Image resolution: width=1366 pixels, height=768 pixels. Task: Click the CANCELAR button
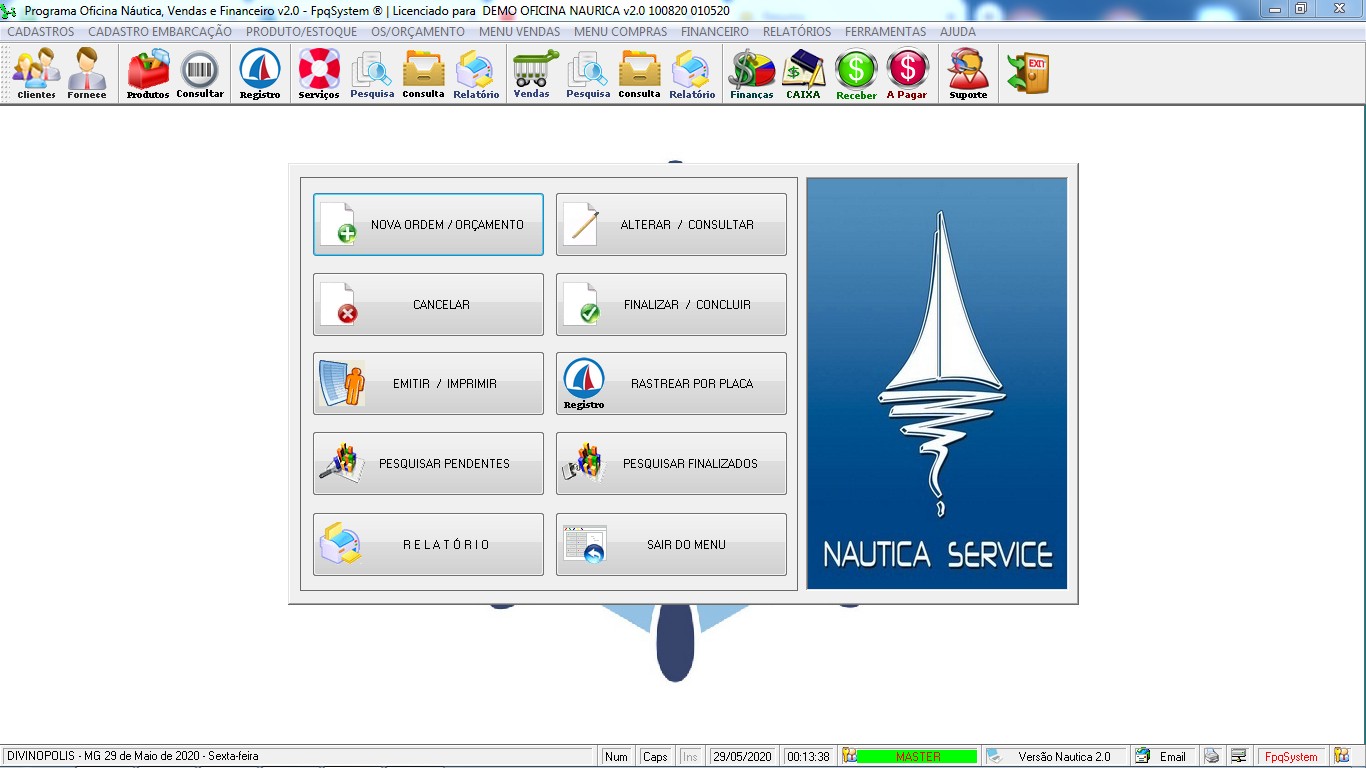point(428,305)
